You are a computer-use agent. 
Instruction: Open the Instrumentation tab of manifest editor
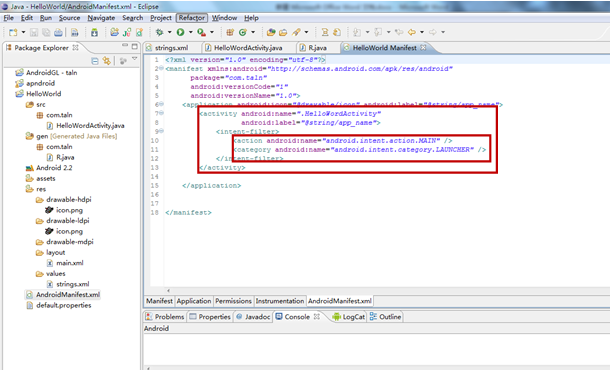[280, 301]
